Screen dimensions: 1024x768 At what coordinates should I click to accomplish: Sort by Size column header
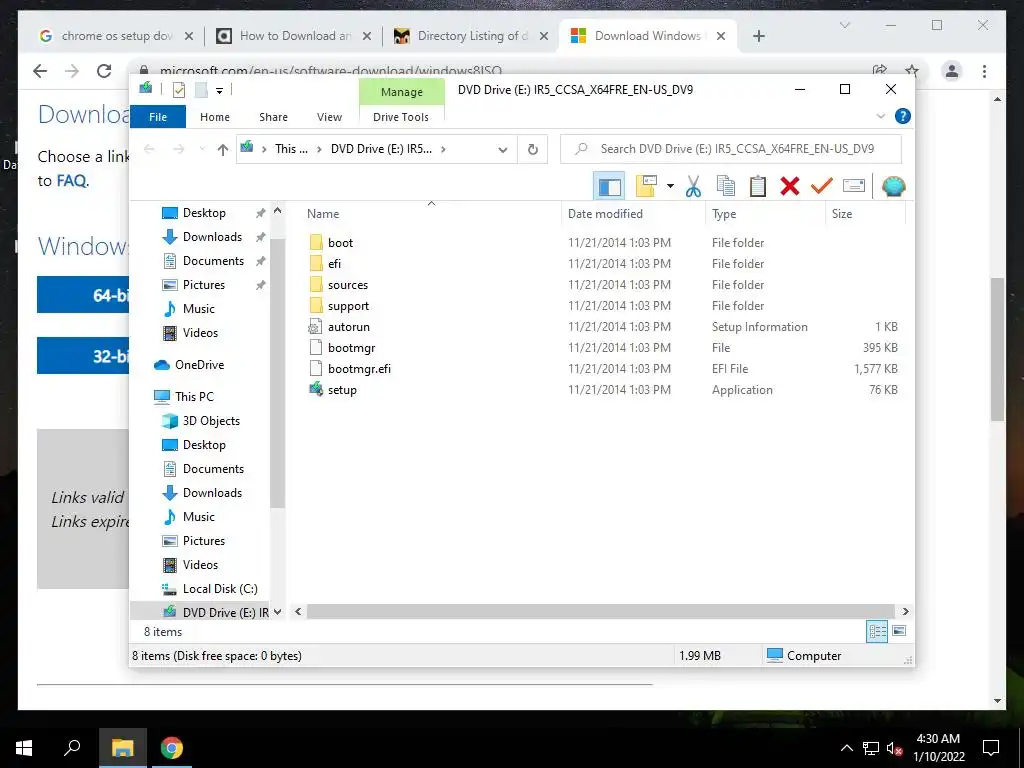tap(865, 214)
